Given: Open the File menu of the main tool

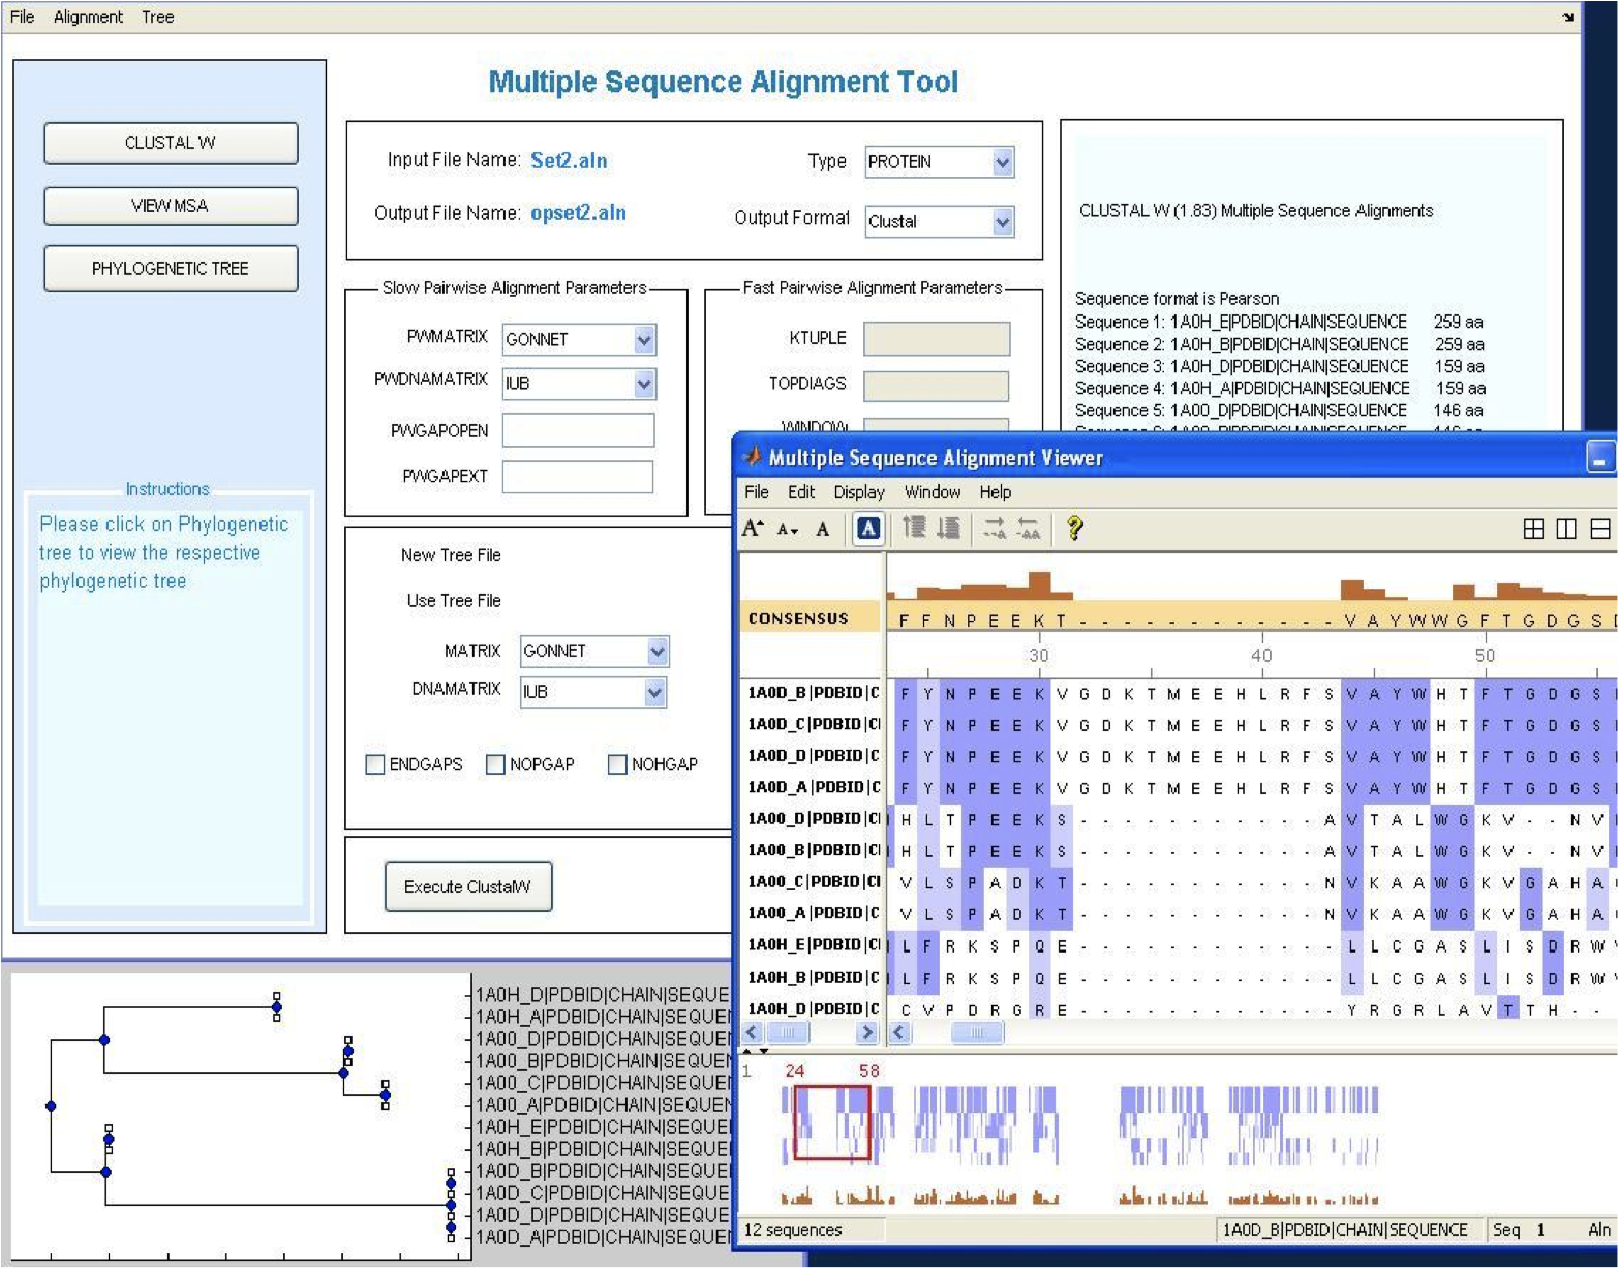Looking at the screenshot, I should point(22,17).
